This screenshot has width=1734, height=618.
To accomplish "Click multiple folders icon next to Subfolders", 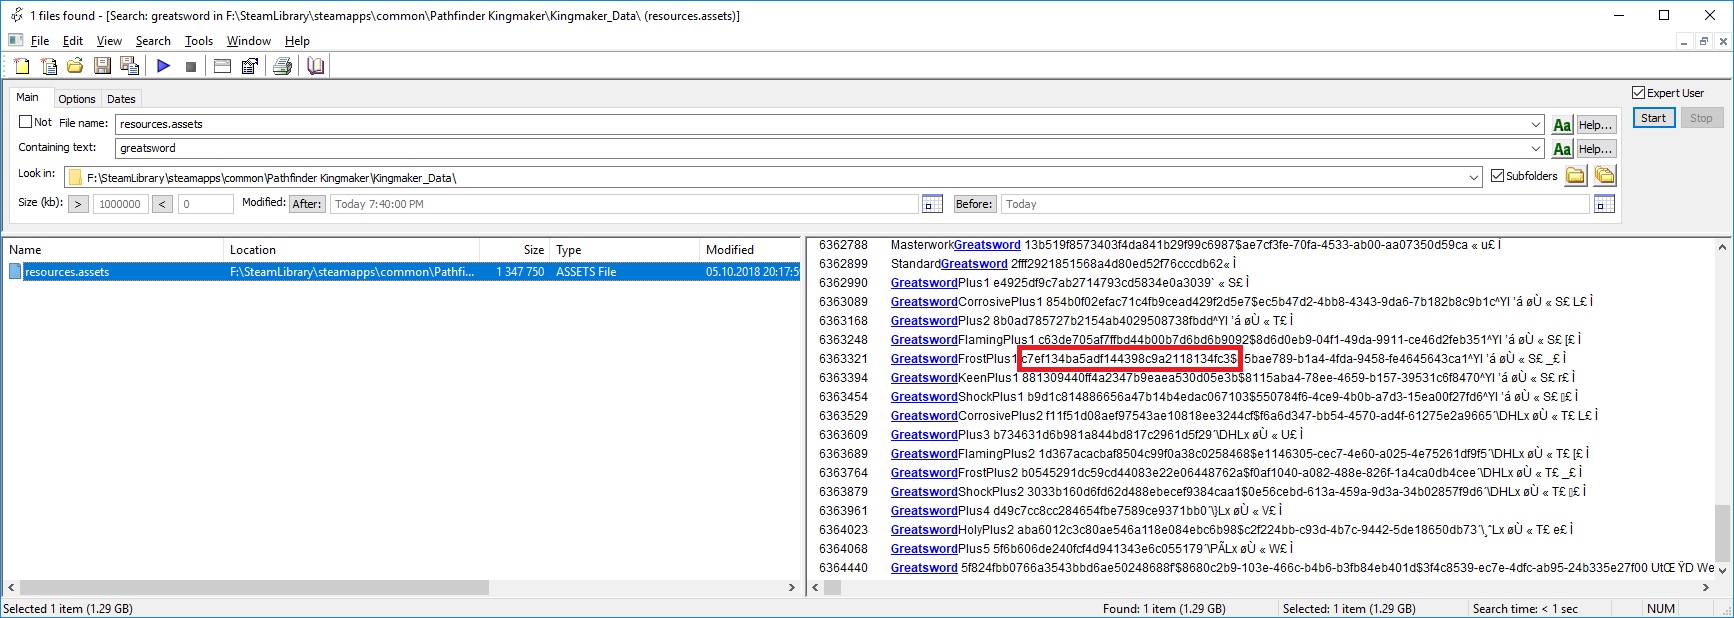I will tap(1605, 176).
